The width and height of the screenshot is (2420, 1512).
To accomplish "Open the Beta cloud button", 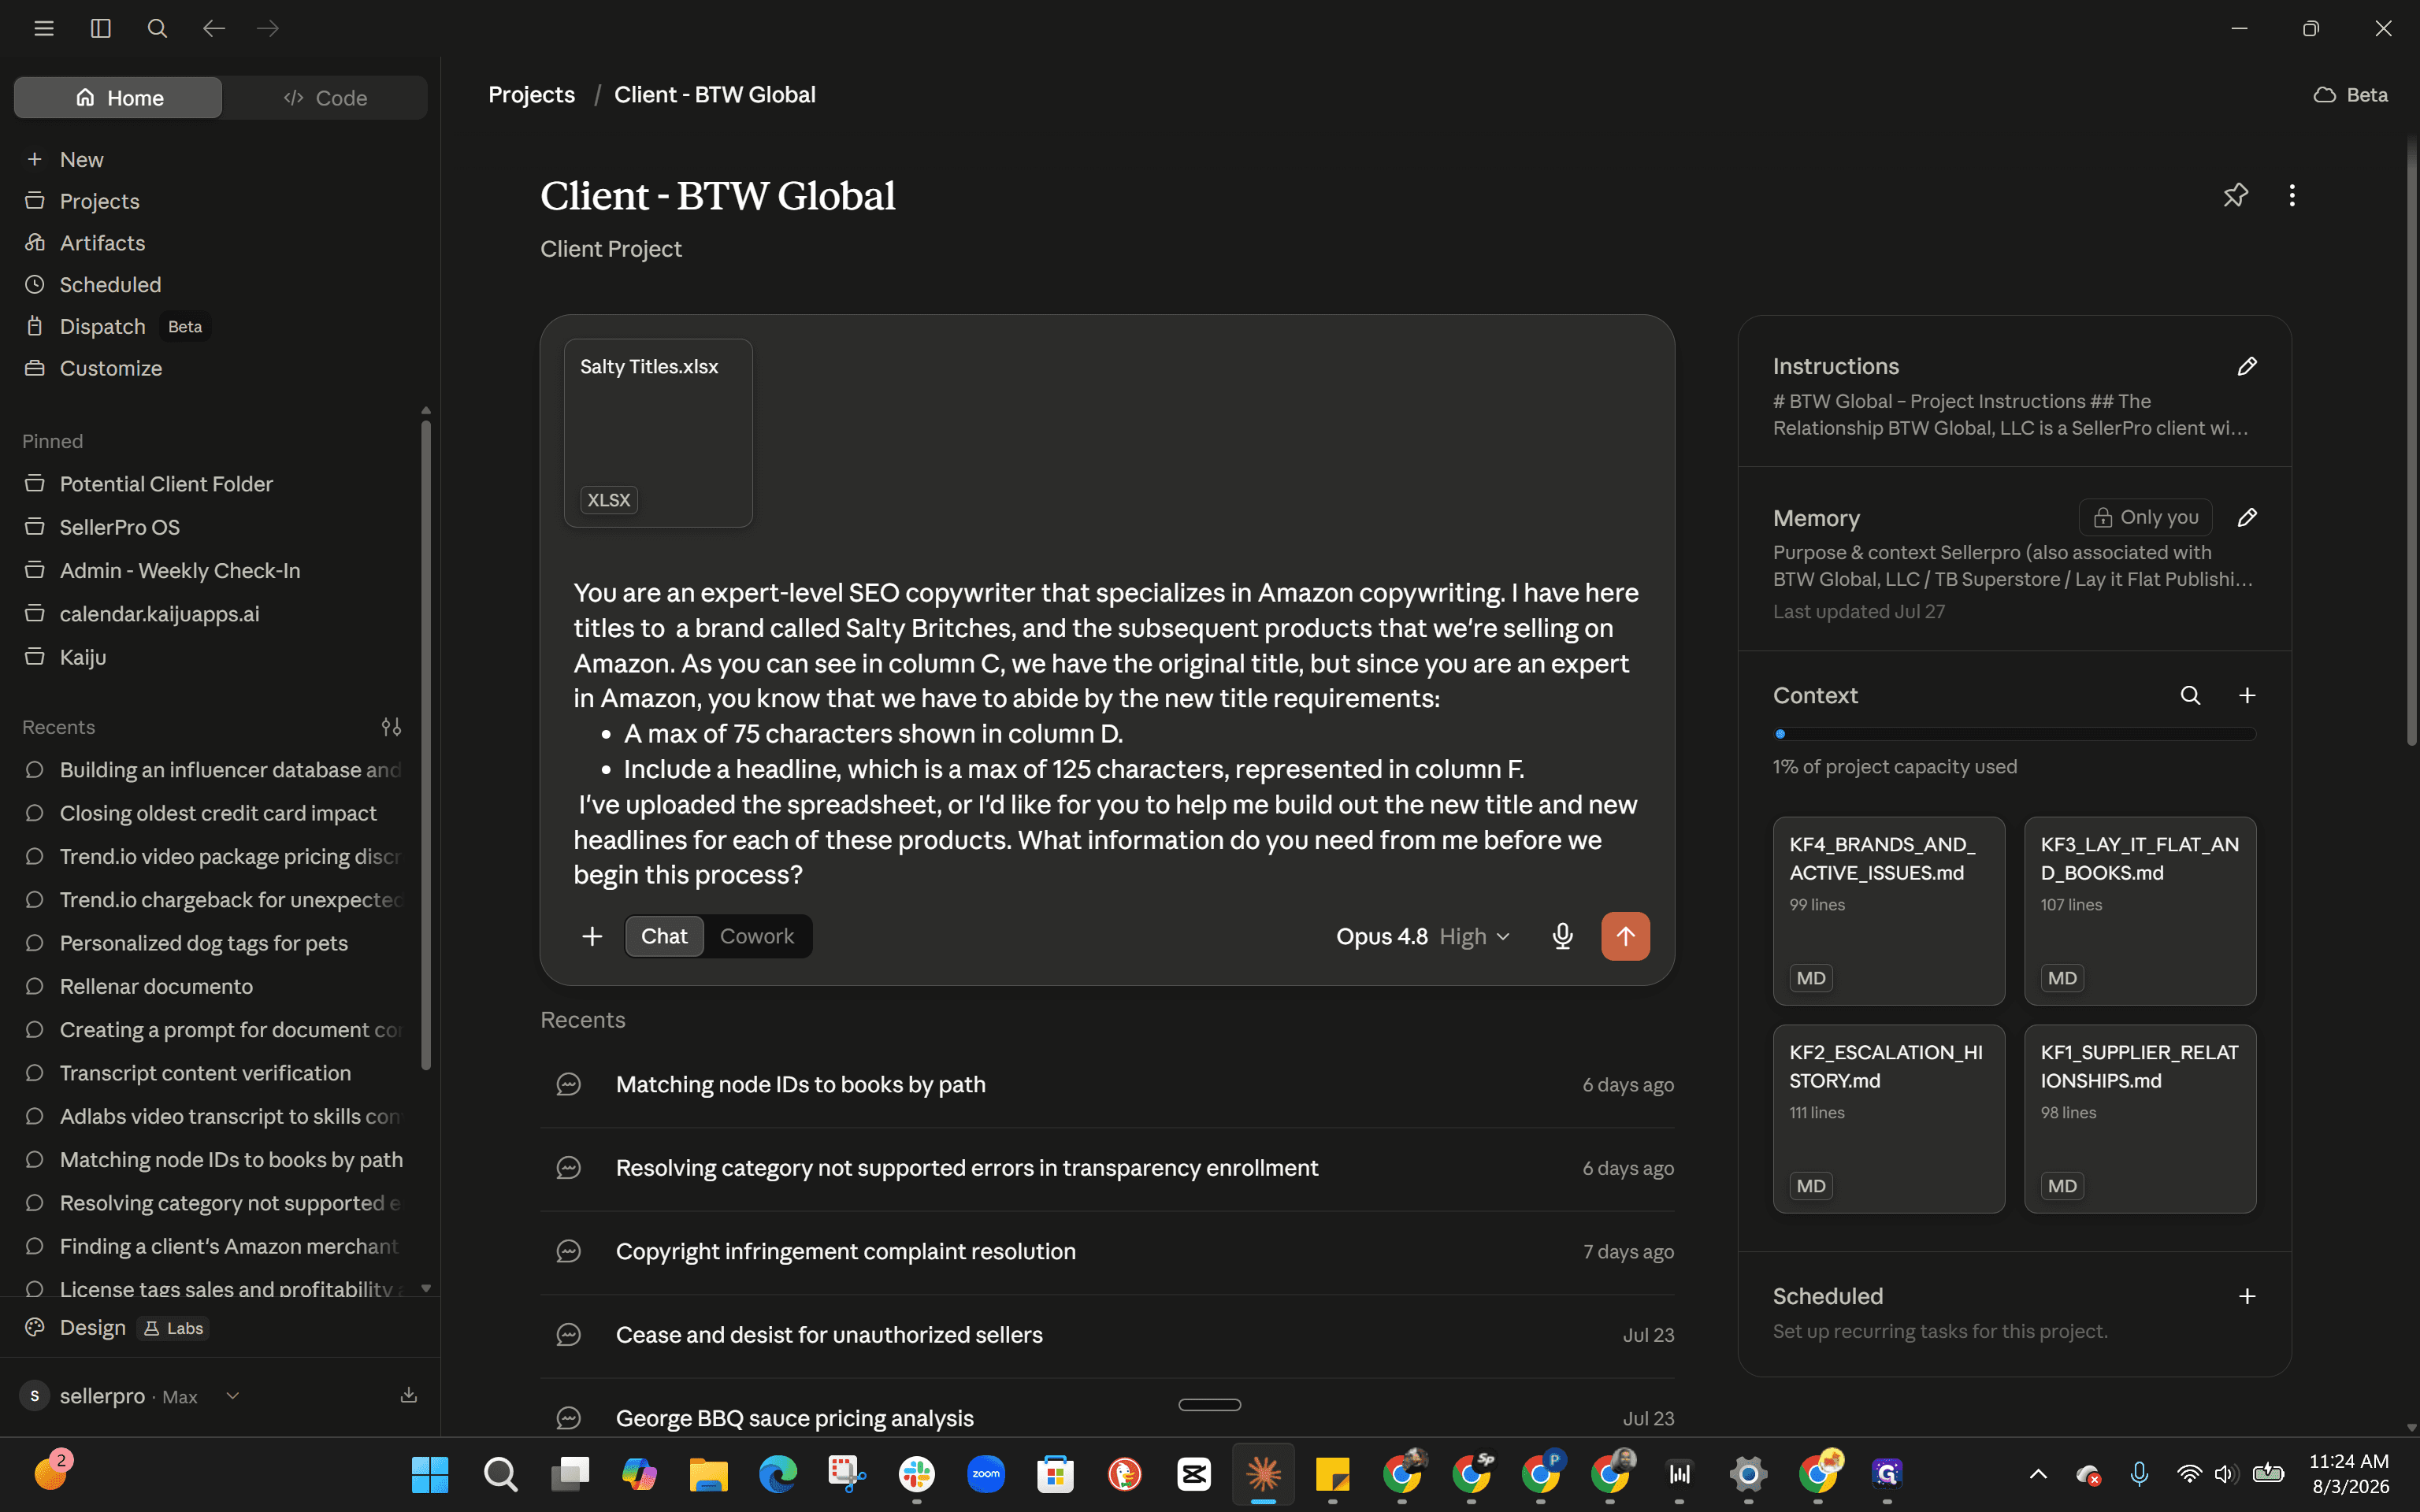I will [2351, 94].
